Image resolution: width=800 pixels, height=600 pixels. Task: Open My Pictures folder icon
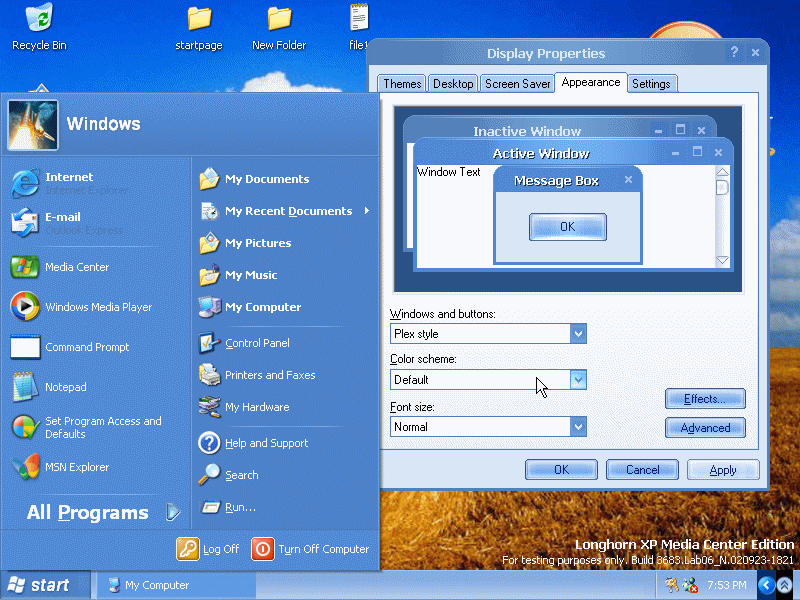209,243
